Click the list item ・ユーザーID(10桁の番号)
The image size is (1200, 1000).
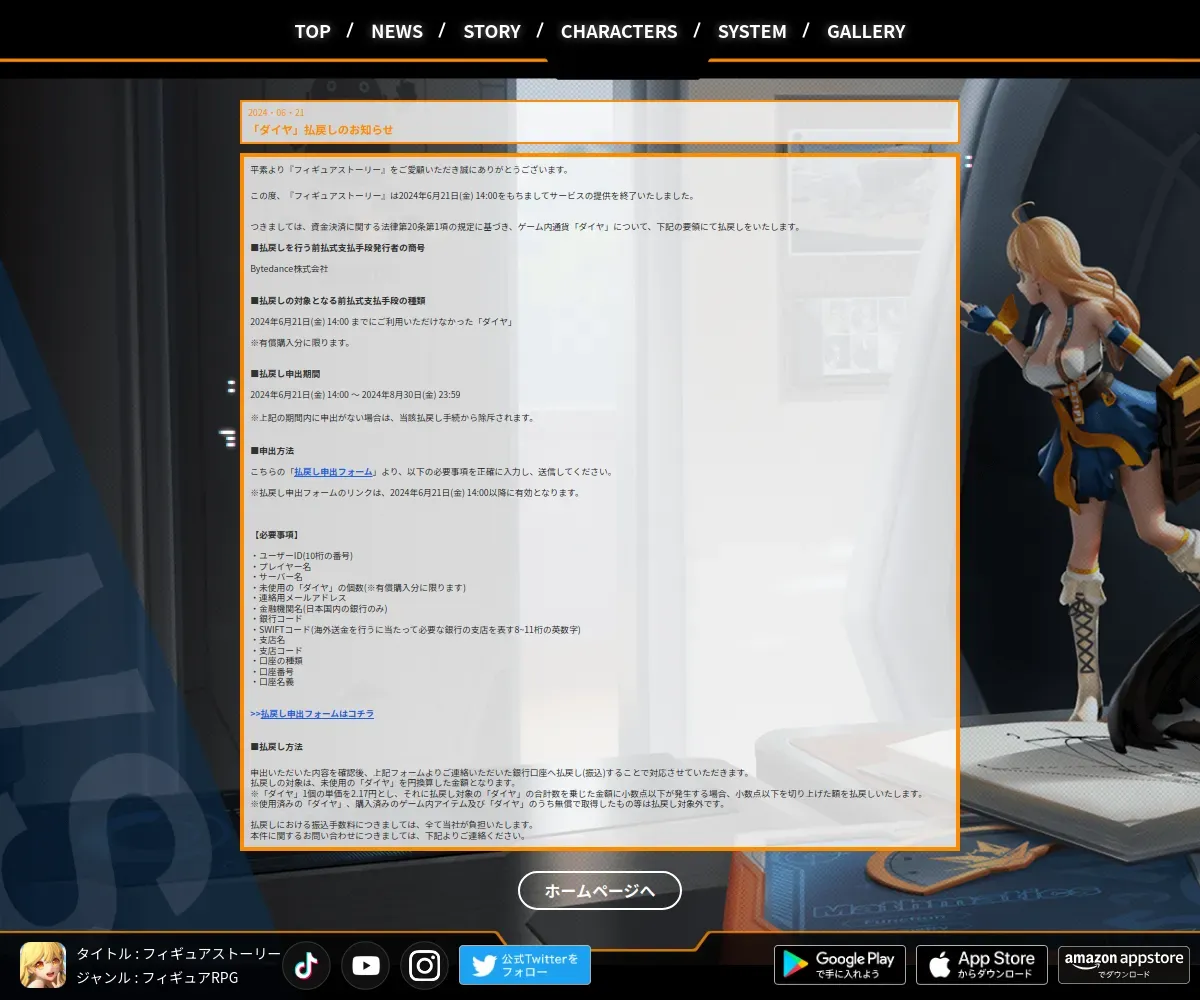pyautogui.click(x=301, y=556)
